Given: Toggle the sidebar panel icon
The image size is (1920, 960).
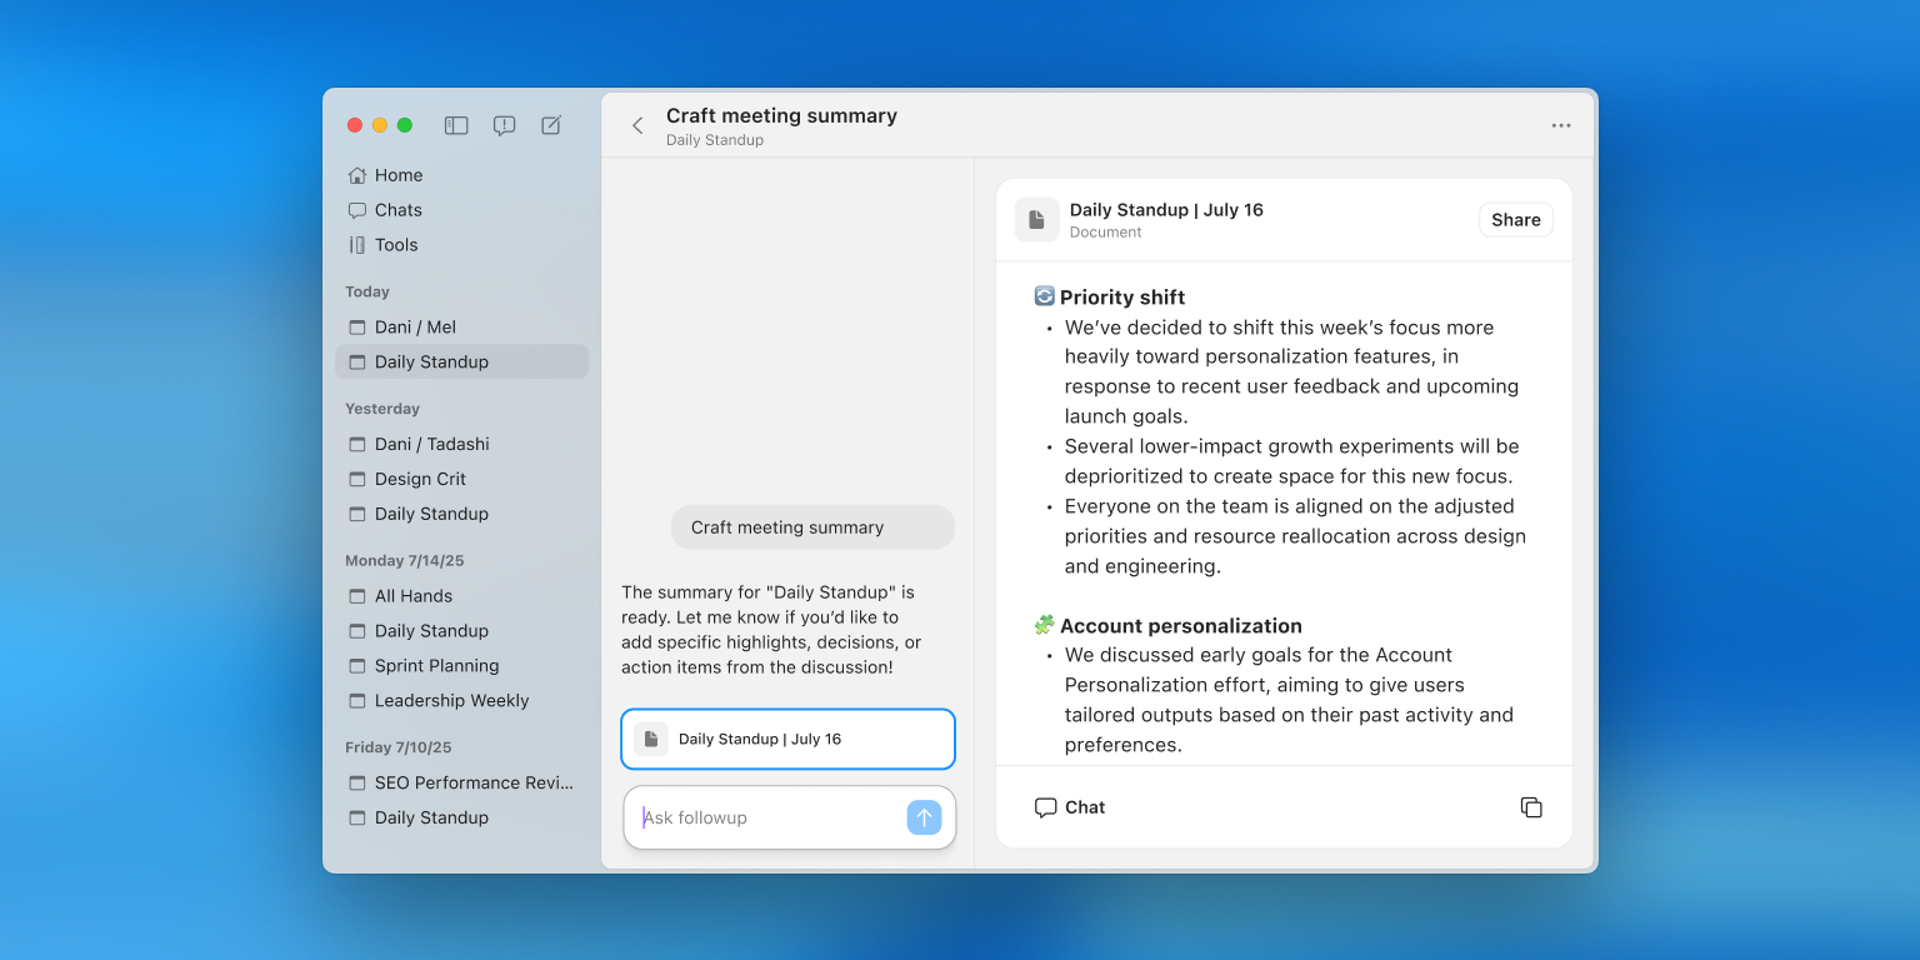Looking at the screenshot, I should pyautogui.click(x=456, y=125).
